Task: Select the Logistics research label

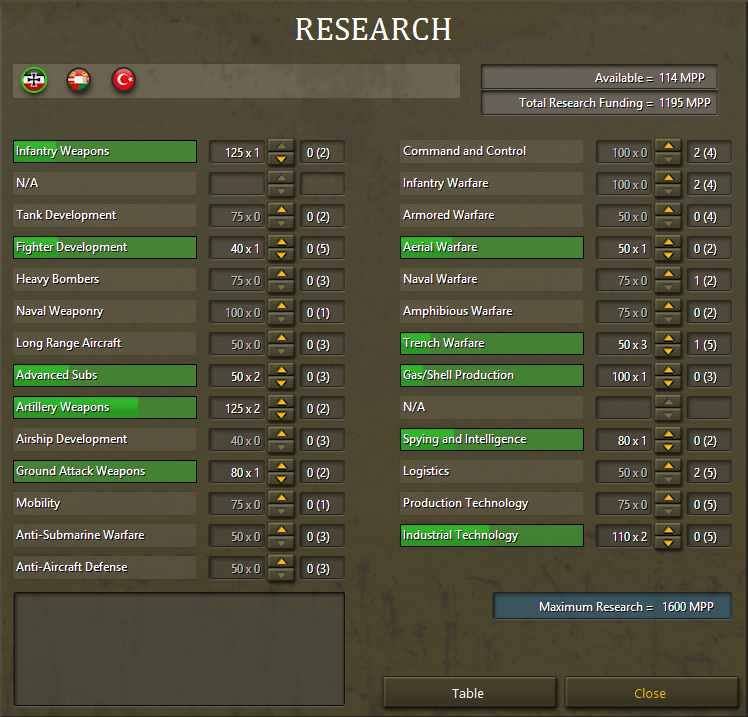Action: (x=426, y=471)
